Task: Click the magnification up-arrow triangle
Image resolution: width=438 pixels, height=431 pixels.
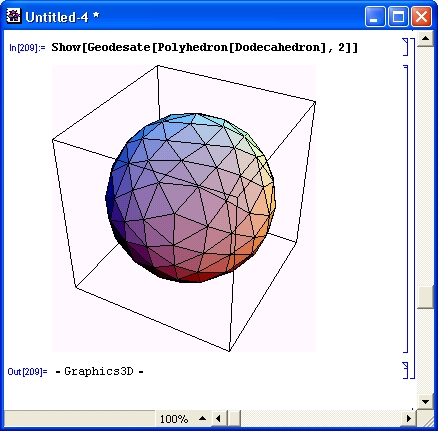Action: (202, 418)
